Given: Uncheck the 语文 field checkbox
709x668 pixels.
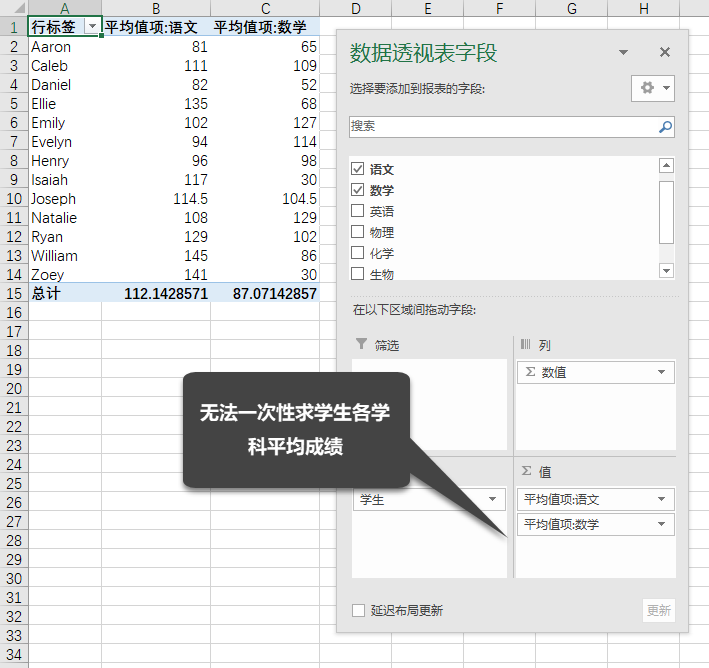Looking at the screenshot, I should tap(358, 169).
